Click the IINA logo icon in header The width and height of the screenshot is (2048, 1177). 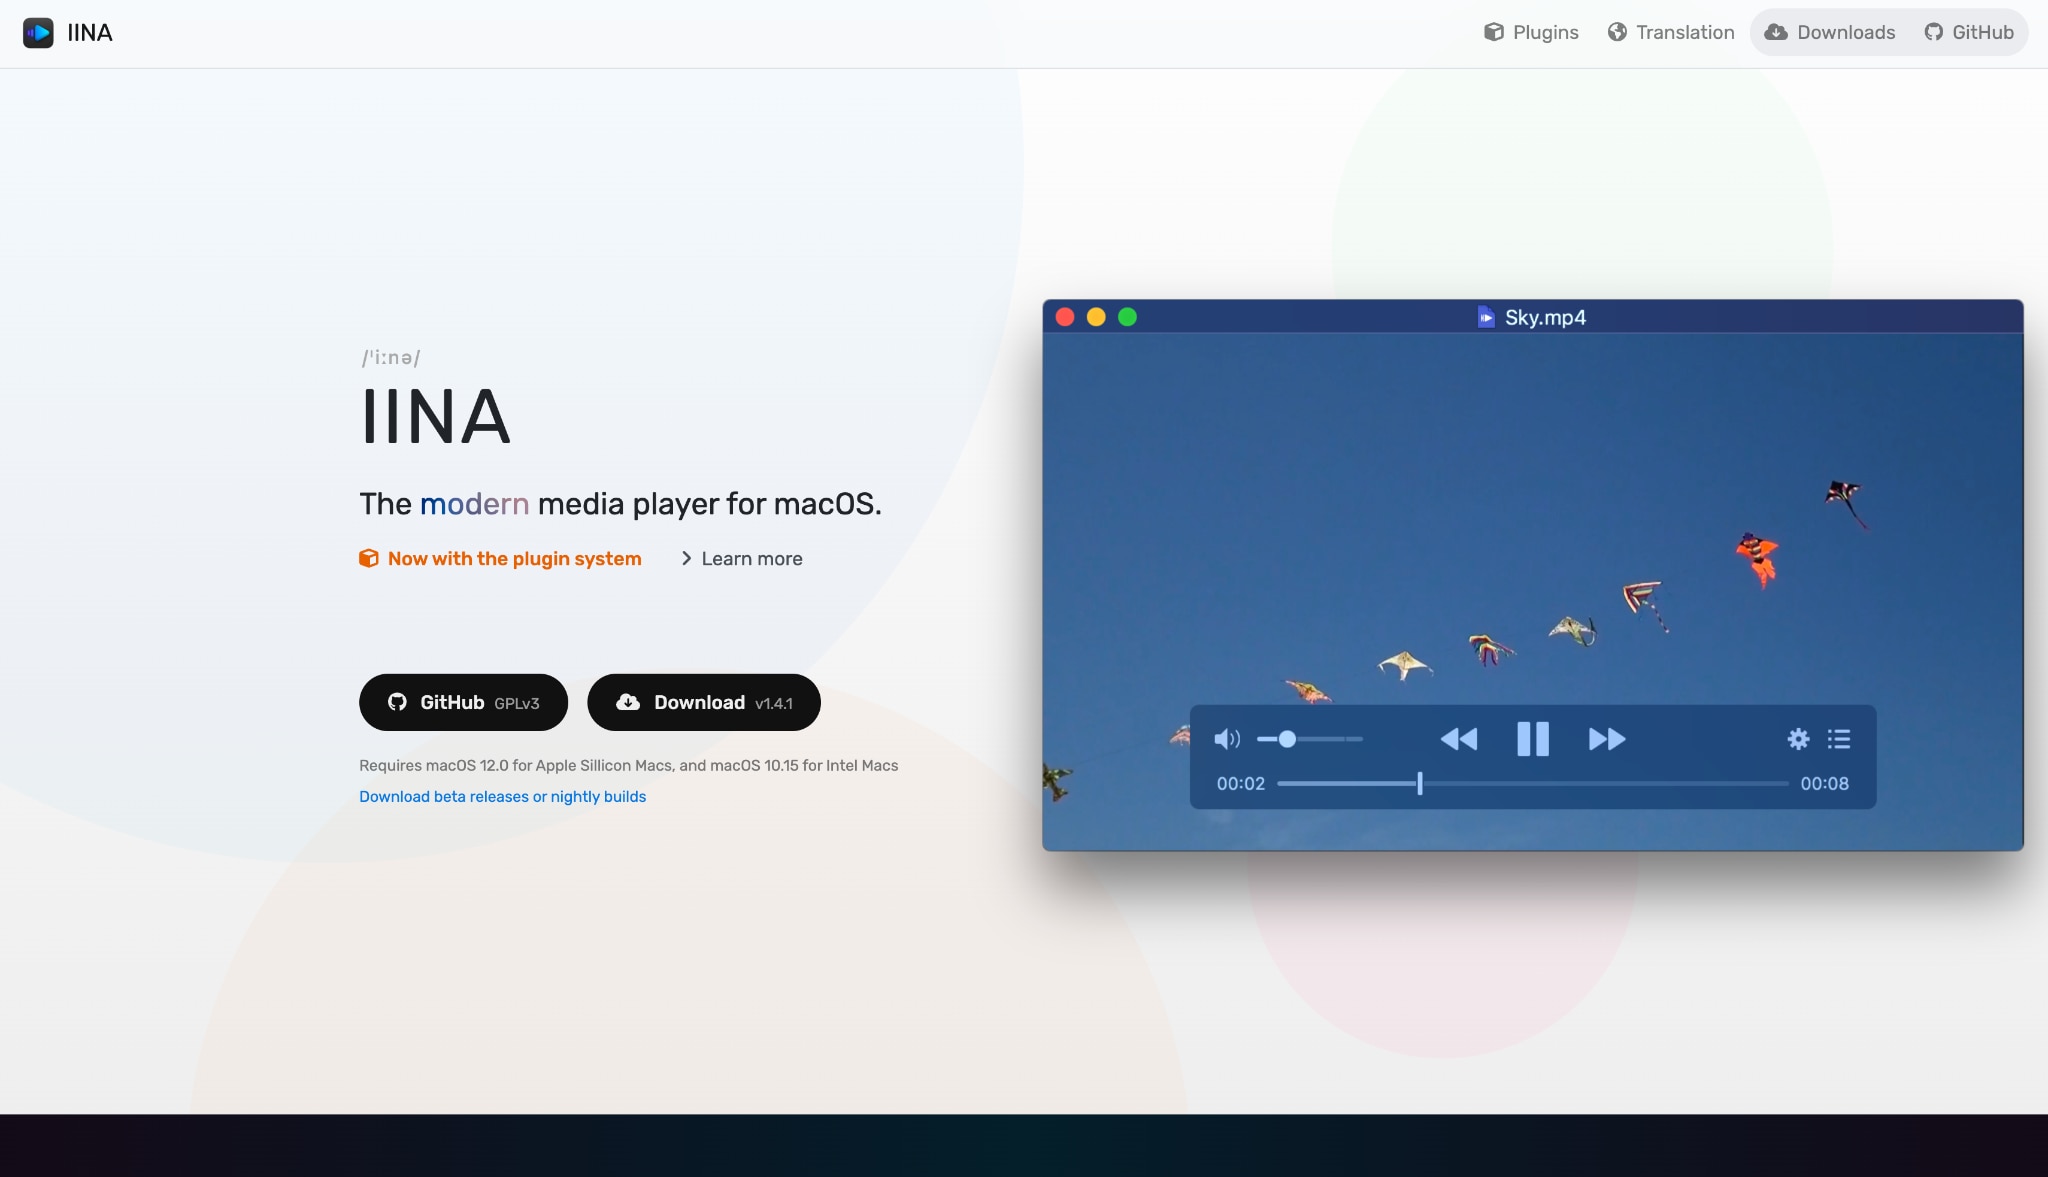tap(38, 33)
